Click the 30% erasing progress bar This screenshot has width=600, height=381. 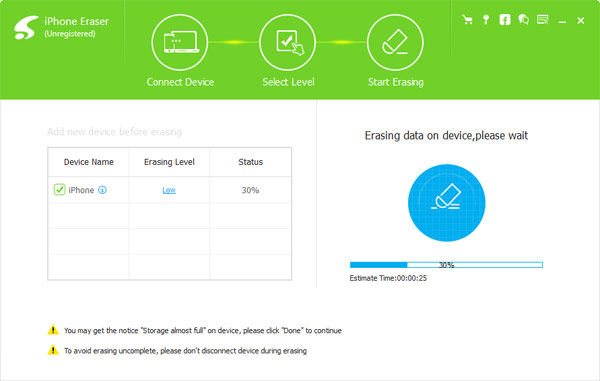pyautogui.click(x=446, y=265)
